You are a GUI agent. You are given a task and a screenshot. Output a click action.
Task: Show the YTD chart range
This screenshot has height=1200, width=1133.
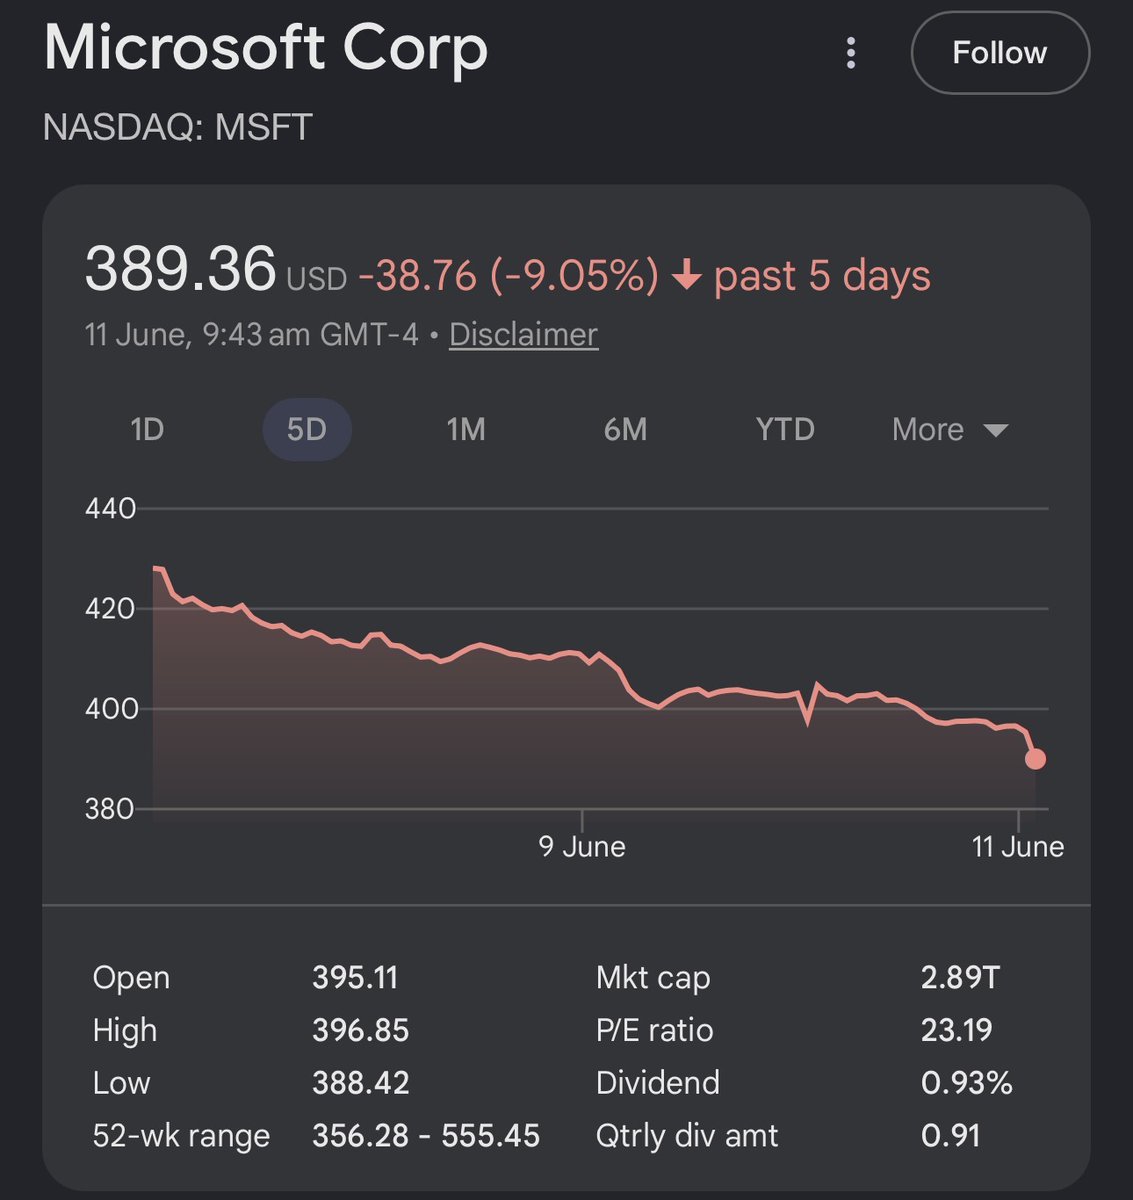785,430
